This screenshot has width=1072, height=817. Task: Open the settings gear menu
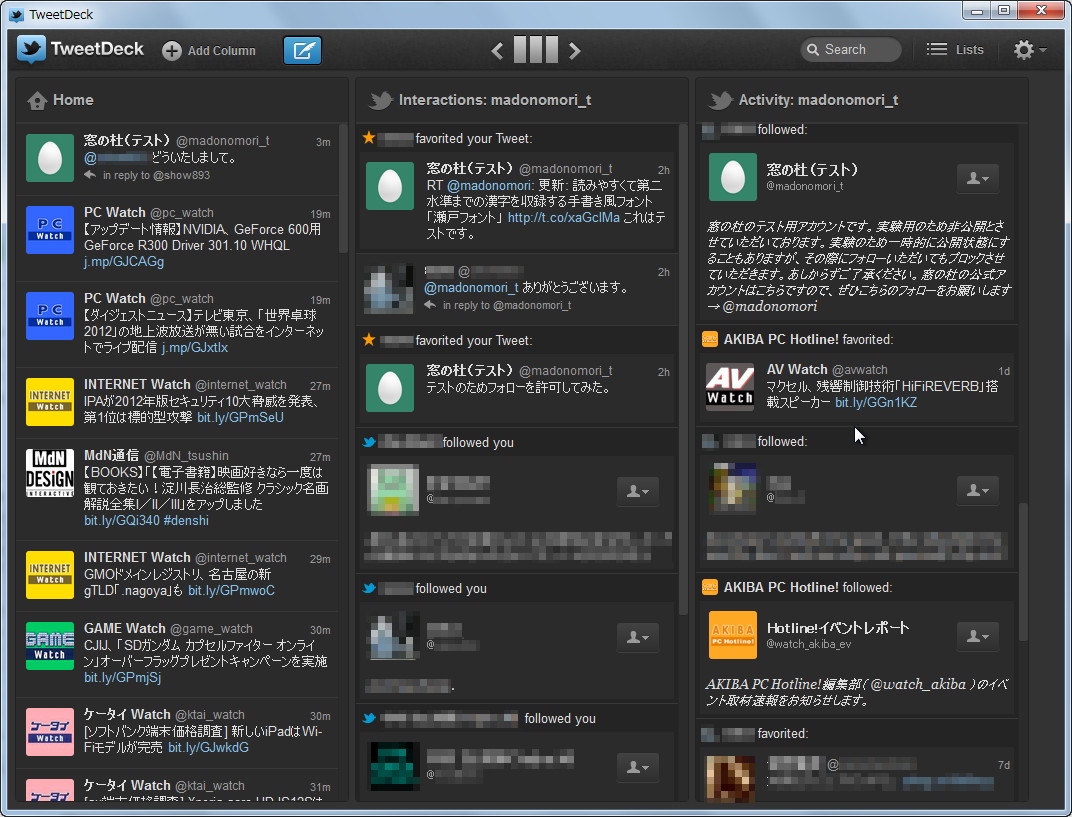coord(1023,49)
